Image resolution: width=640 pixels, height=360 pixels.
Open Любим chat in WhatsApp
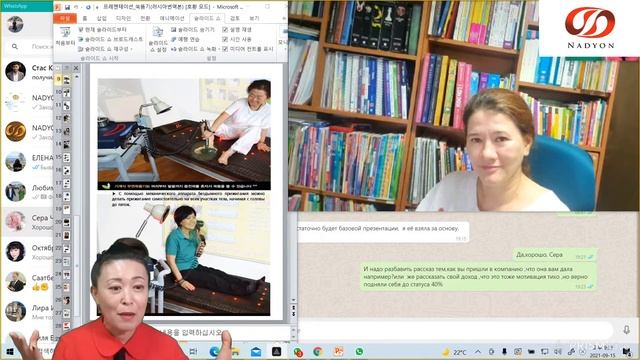point(27,192)
